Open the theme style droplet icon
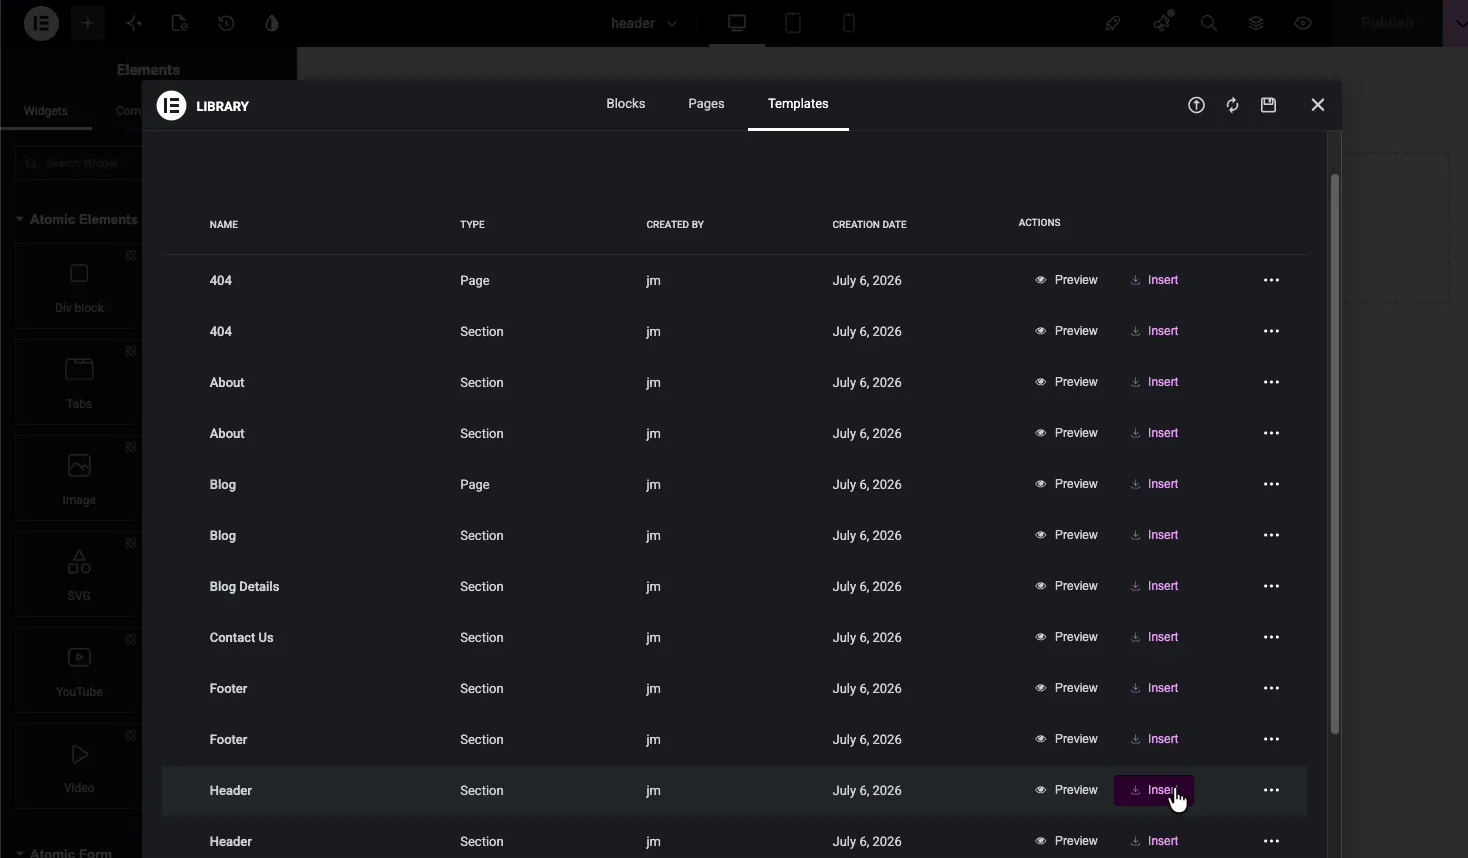The image size is (1468, 858). pos(272,23)
